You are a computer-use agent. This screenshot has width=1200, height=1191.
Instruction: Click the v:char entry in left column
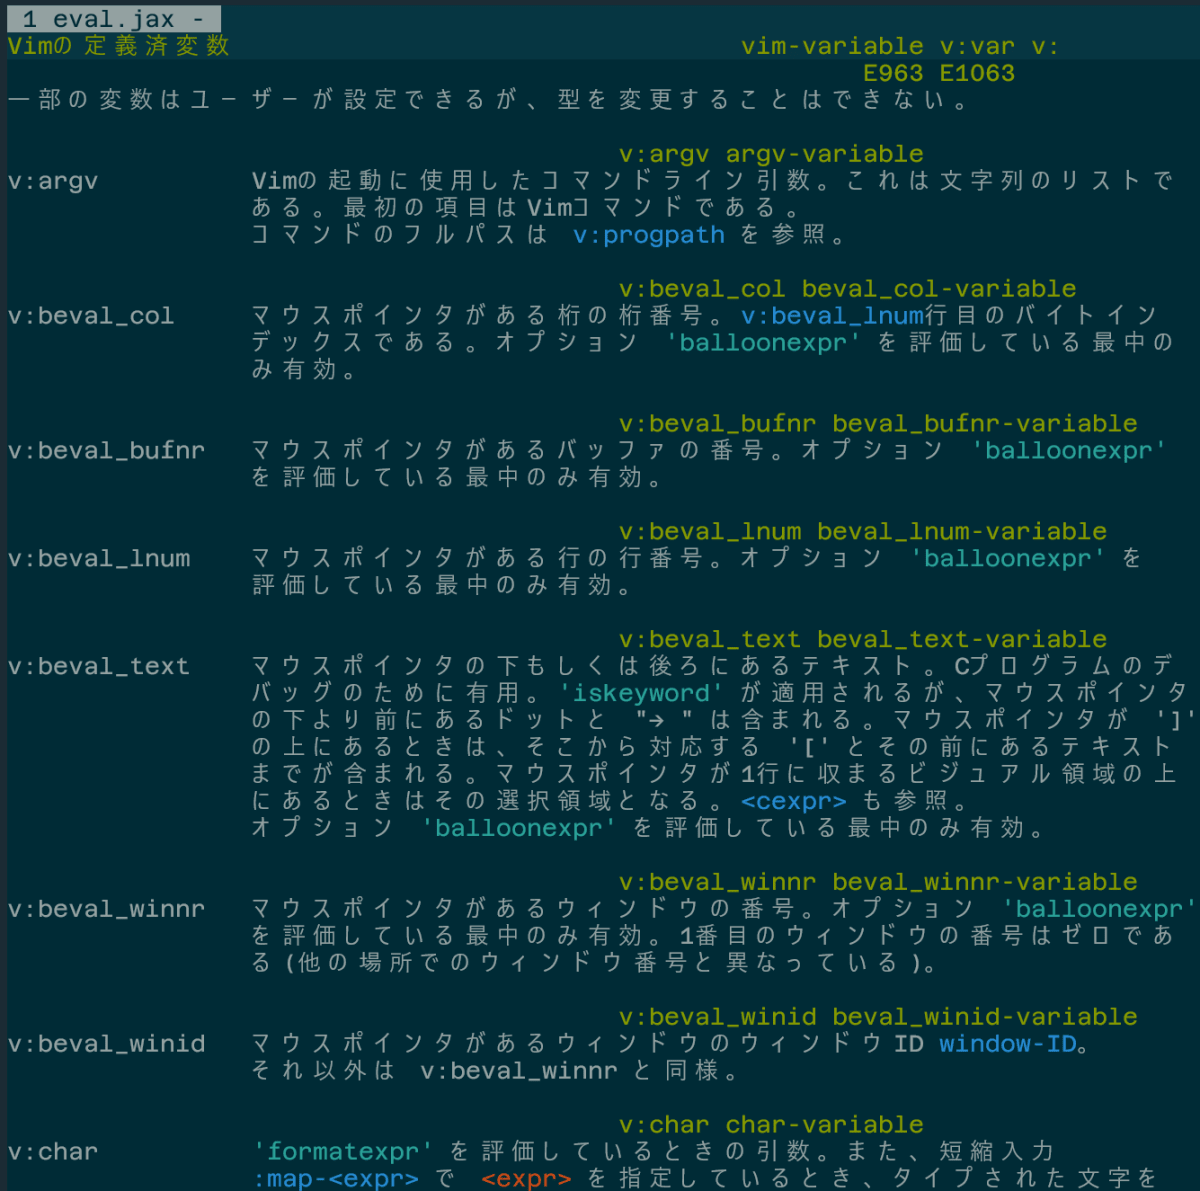tap(53, 1152)
